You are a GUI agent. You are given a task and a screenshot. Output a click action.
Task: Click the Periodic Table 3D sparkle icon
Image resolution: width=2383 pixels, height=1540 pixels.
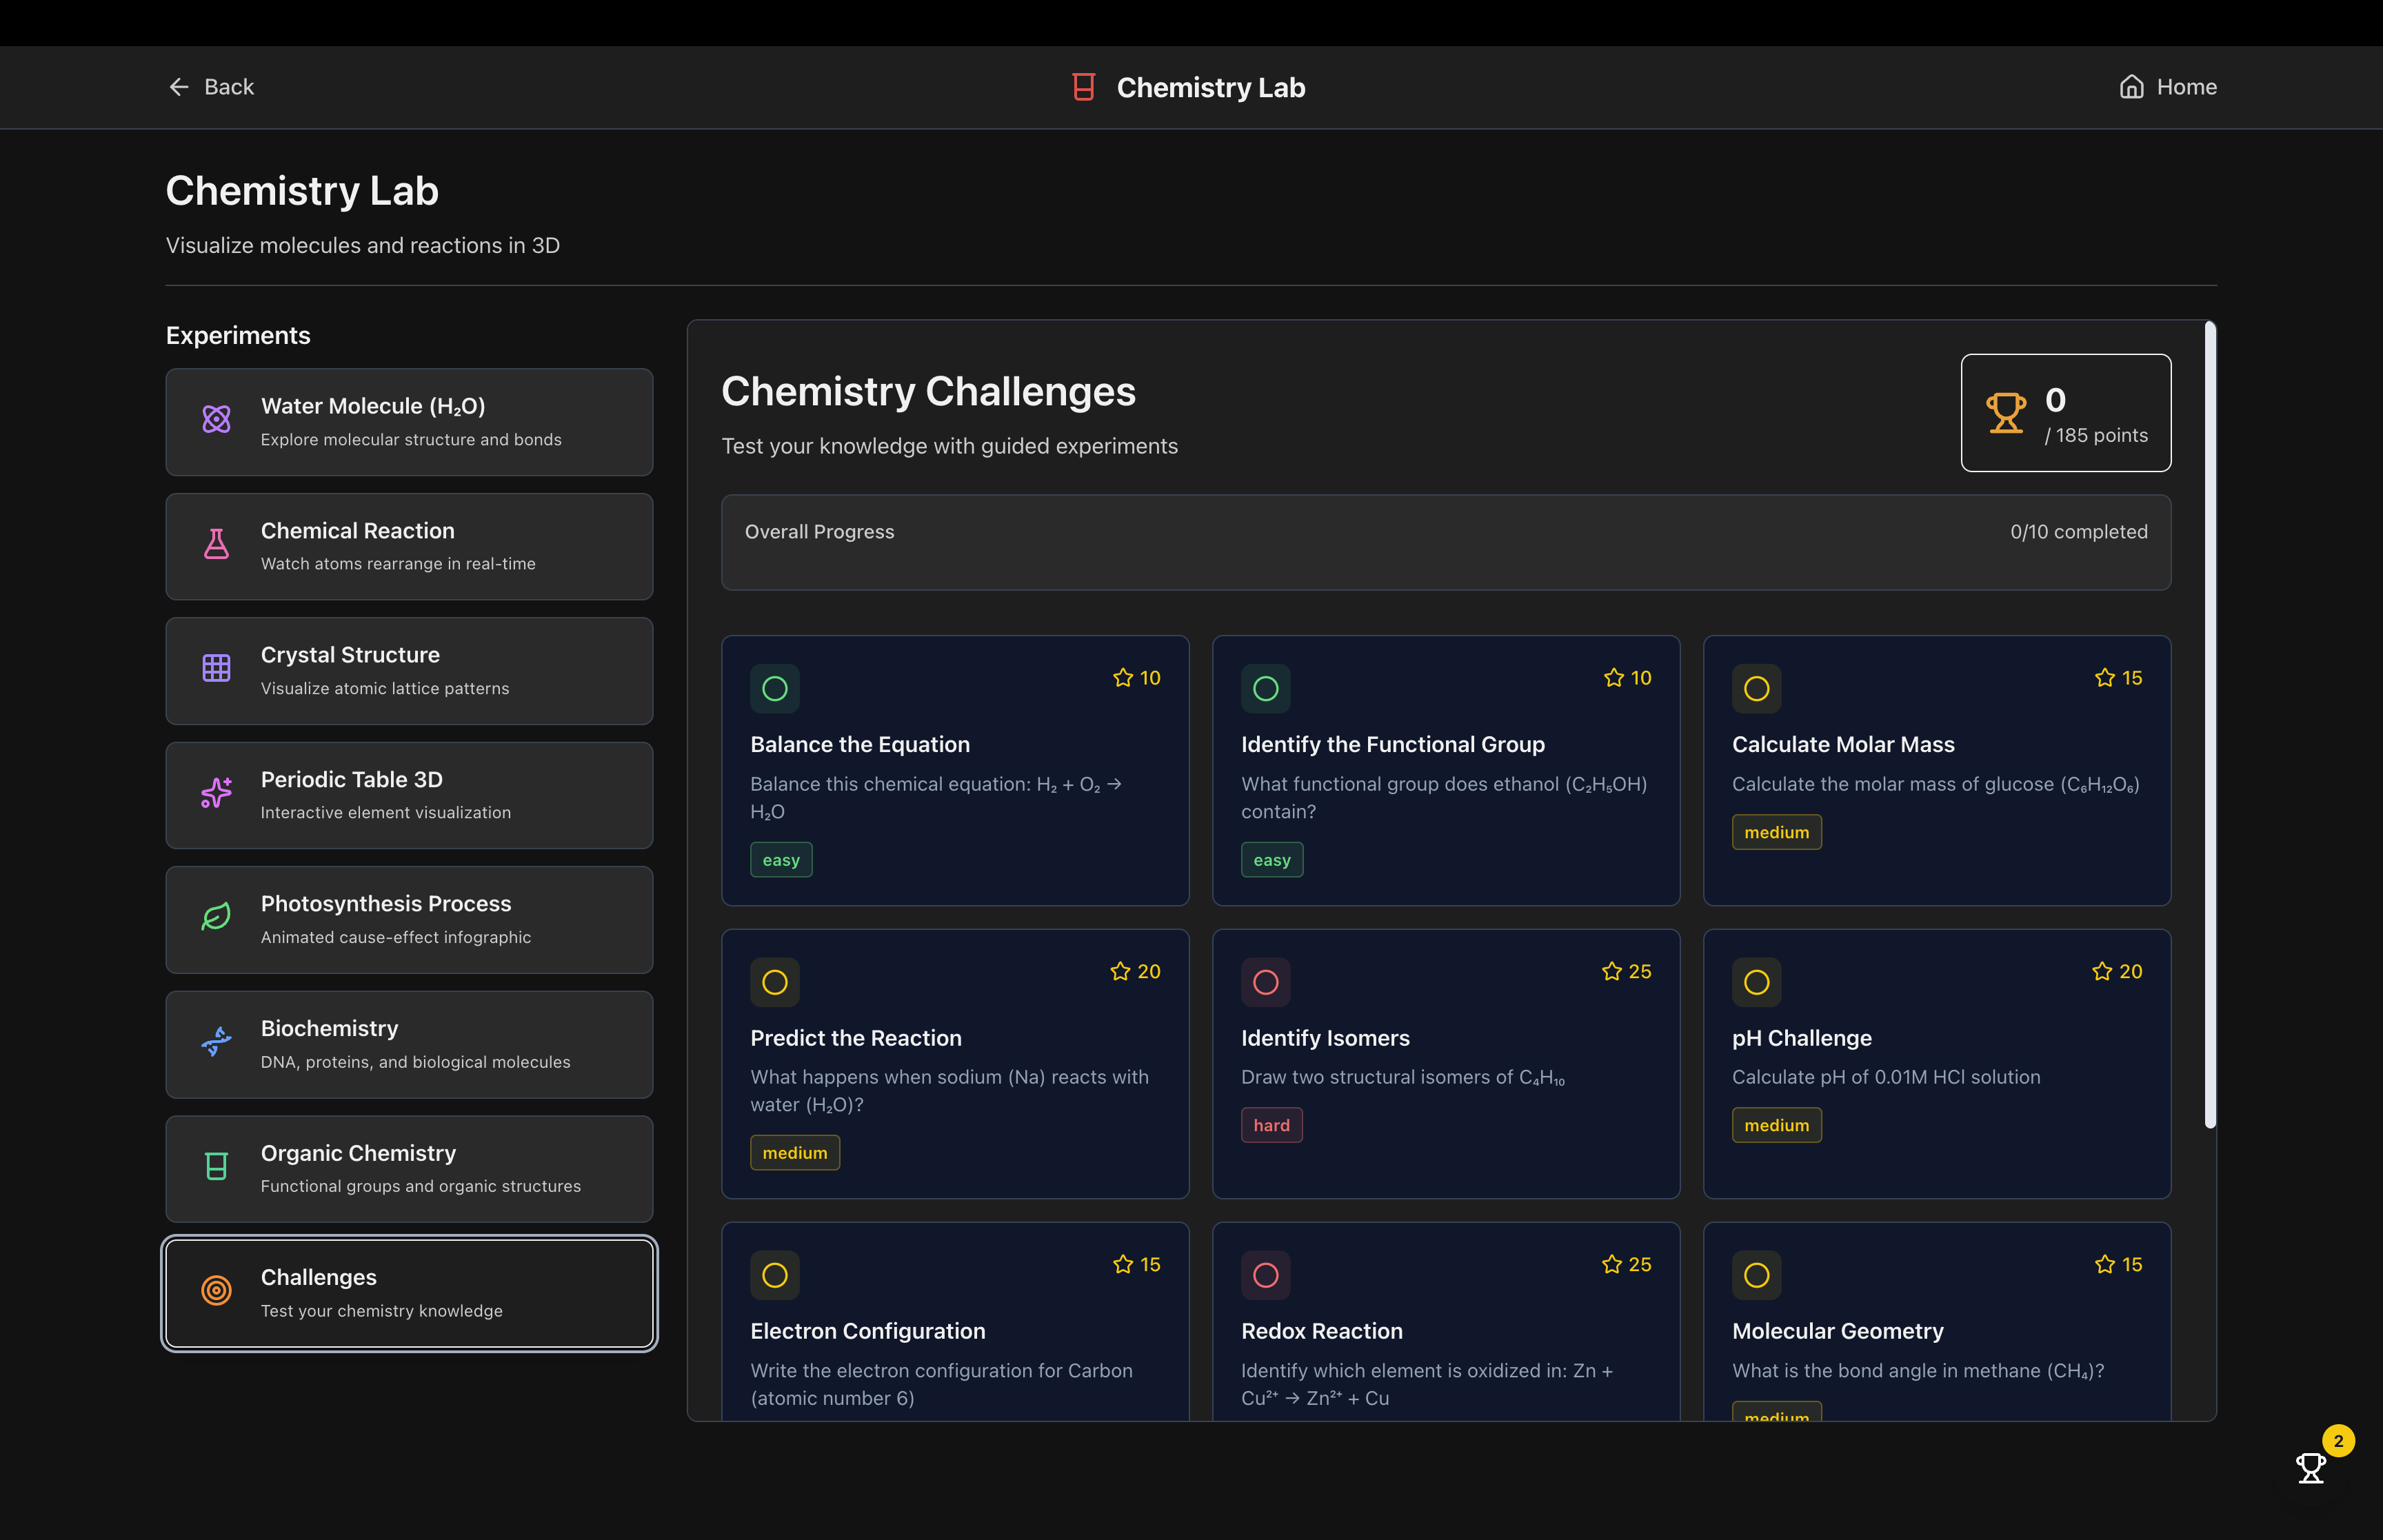point(216,793)
